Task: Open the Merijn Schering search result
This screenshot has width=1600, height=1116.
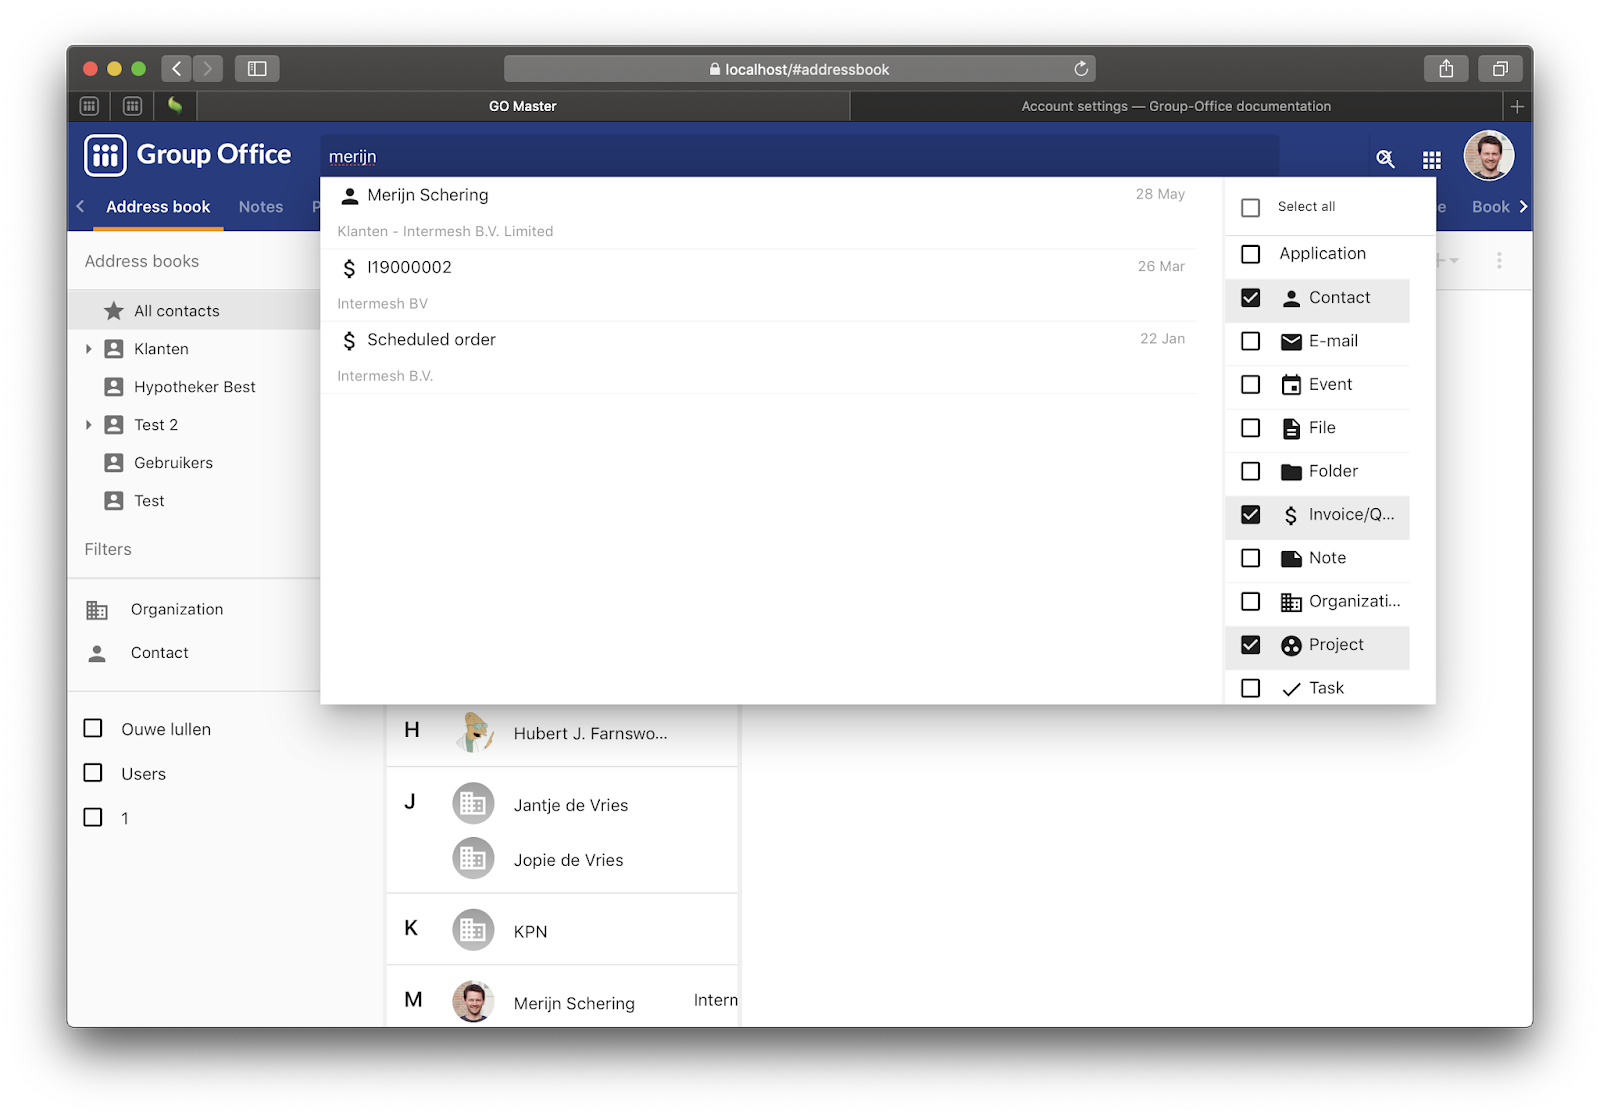Action: (428, 196)
